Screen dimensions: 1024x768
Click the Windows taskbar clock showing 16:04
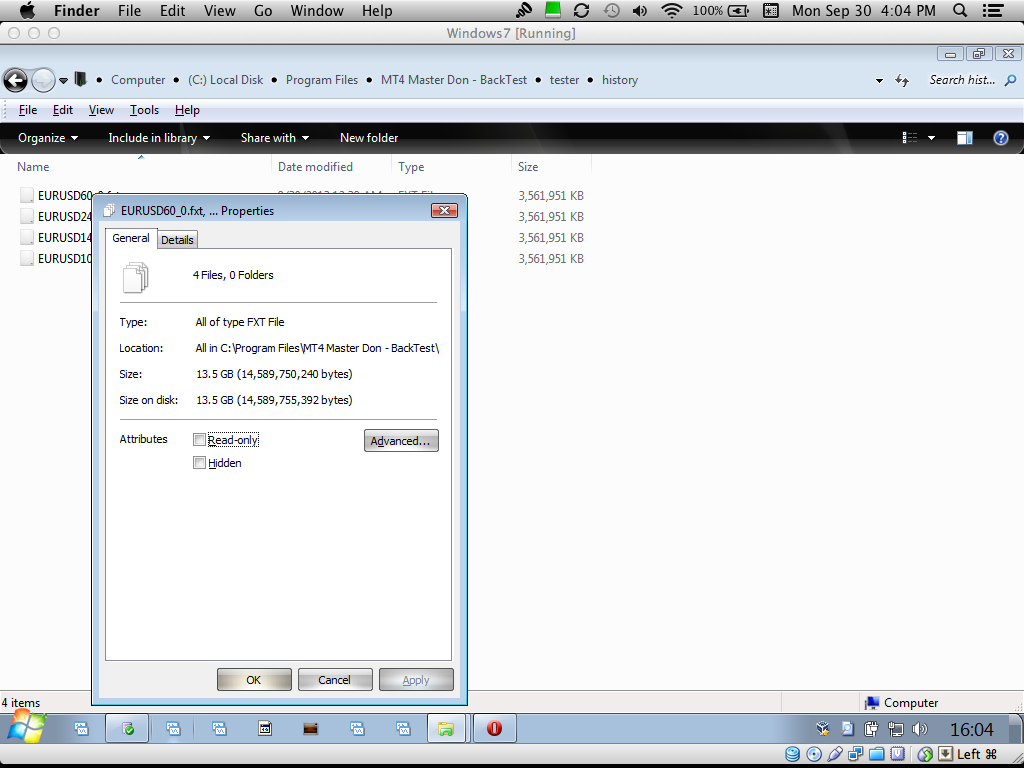point(972,729)
